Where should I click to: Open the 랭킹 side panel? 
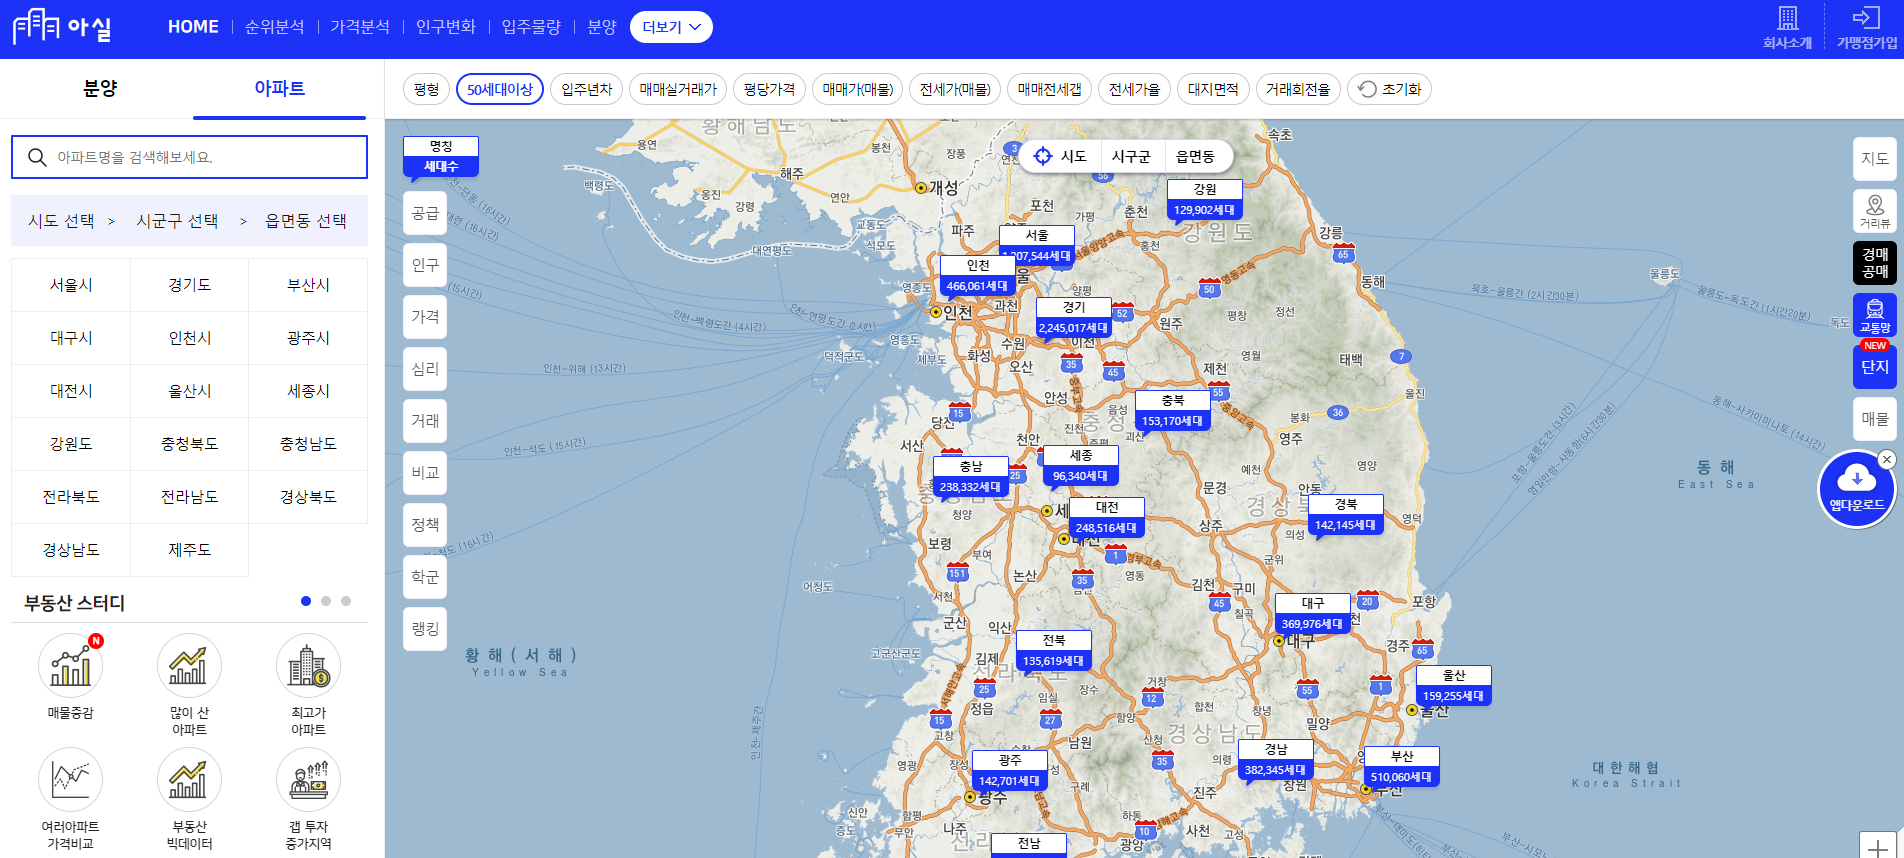425,629
